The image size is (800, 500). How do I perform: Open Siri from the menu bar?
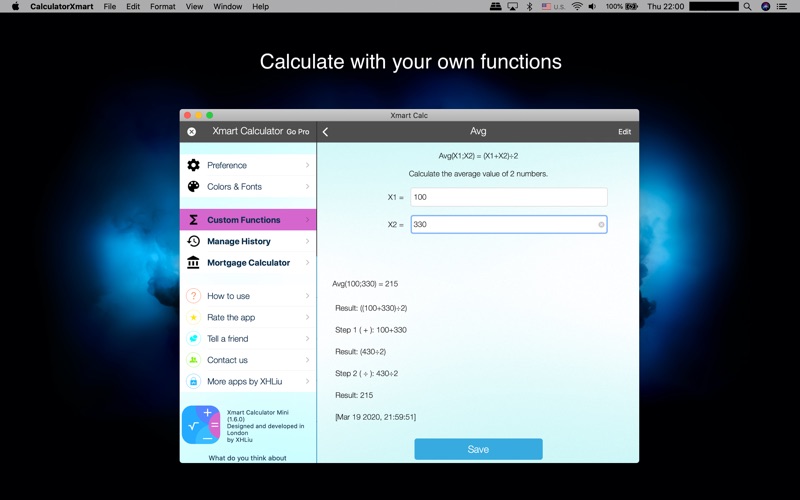(x=765, y=7)
